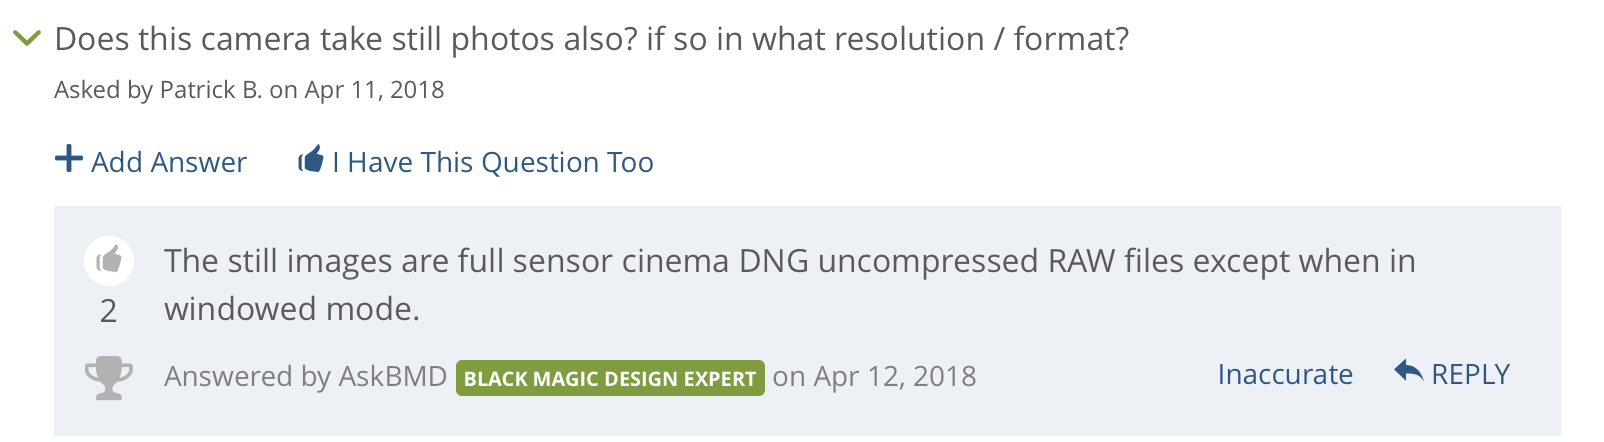This screenshot has width=1604, height=442.
Task: Click the reply arrow icon
Action: (x=1408, y=371)
